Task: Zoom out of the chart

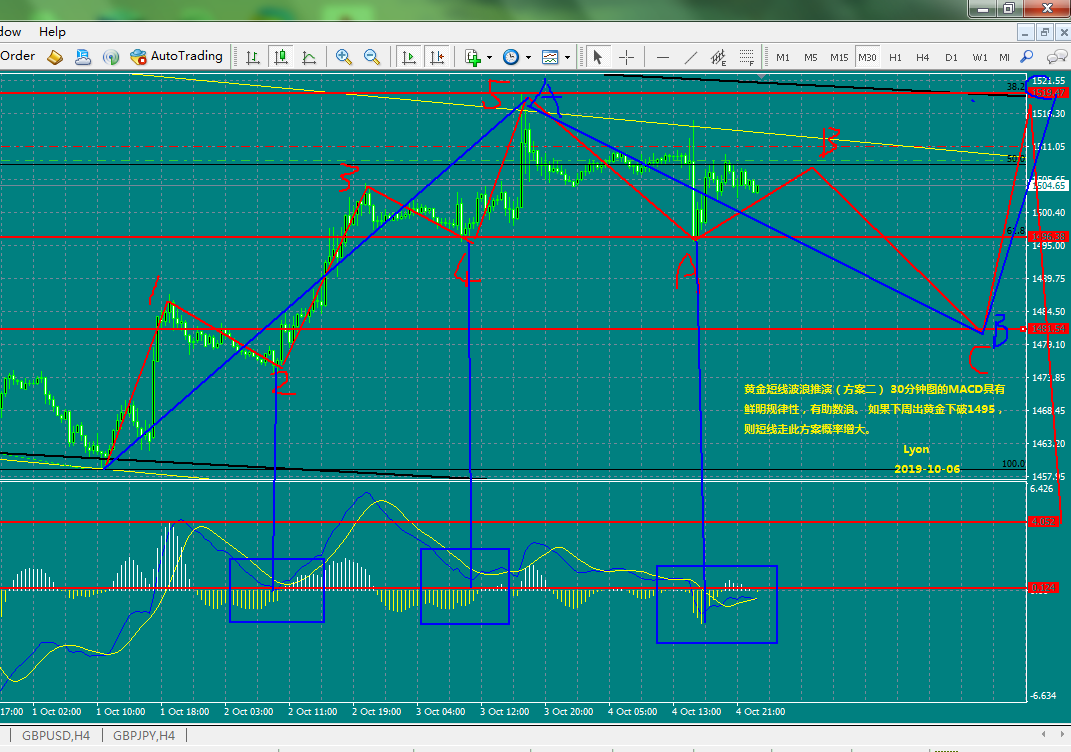Action: (372, 57)
